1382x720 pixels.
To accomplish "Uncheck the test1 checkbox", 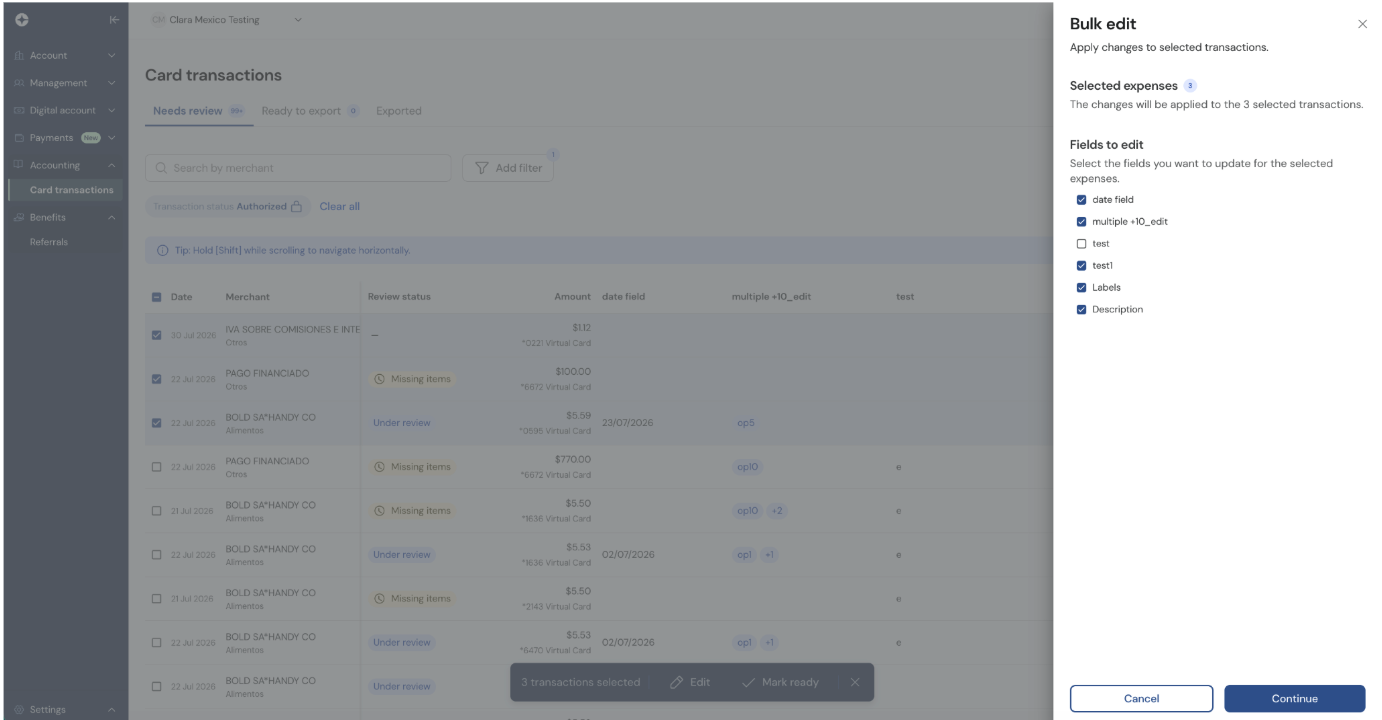I will (1081, 266).
